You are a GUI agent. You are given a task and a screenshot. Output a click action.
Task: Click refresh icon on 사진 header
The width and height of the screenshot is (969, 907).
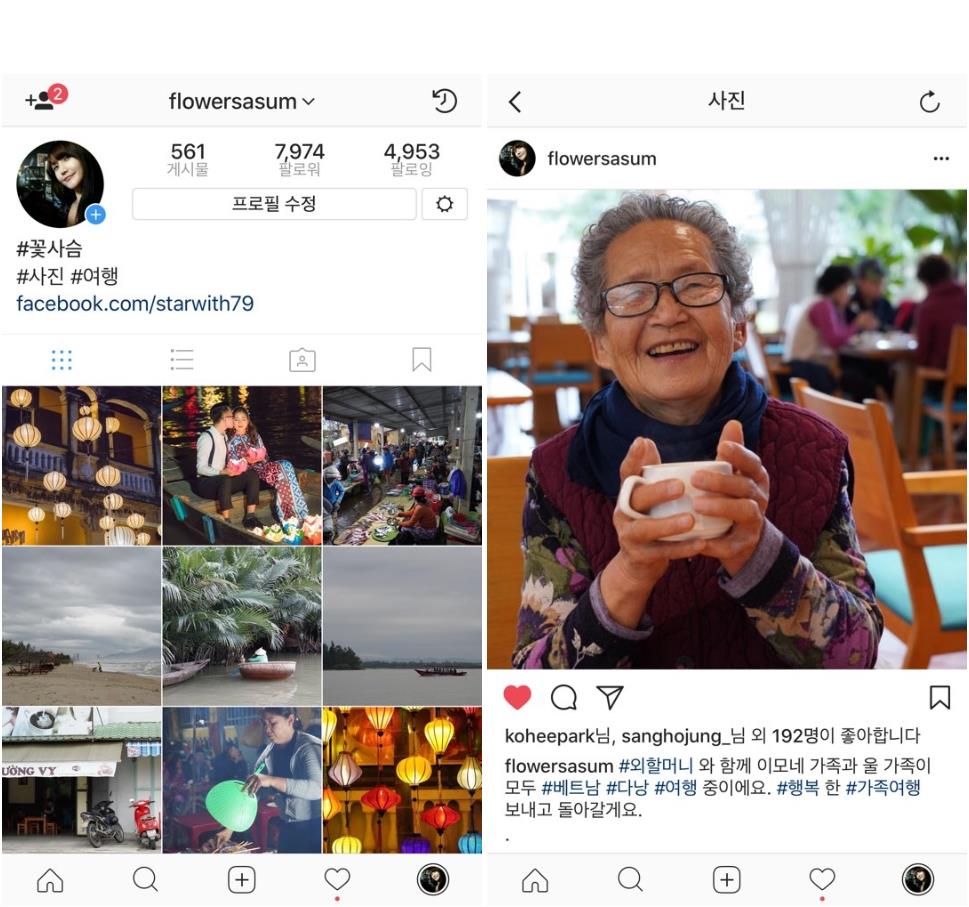point(929,102)
